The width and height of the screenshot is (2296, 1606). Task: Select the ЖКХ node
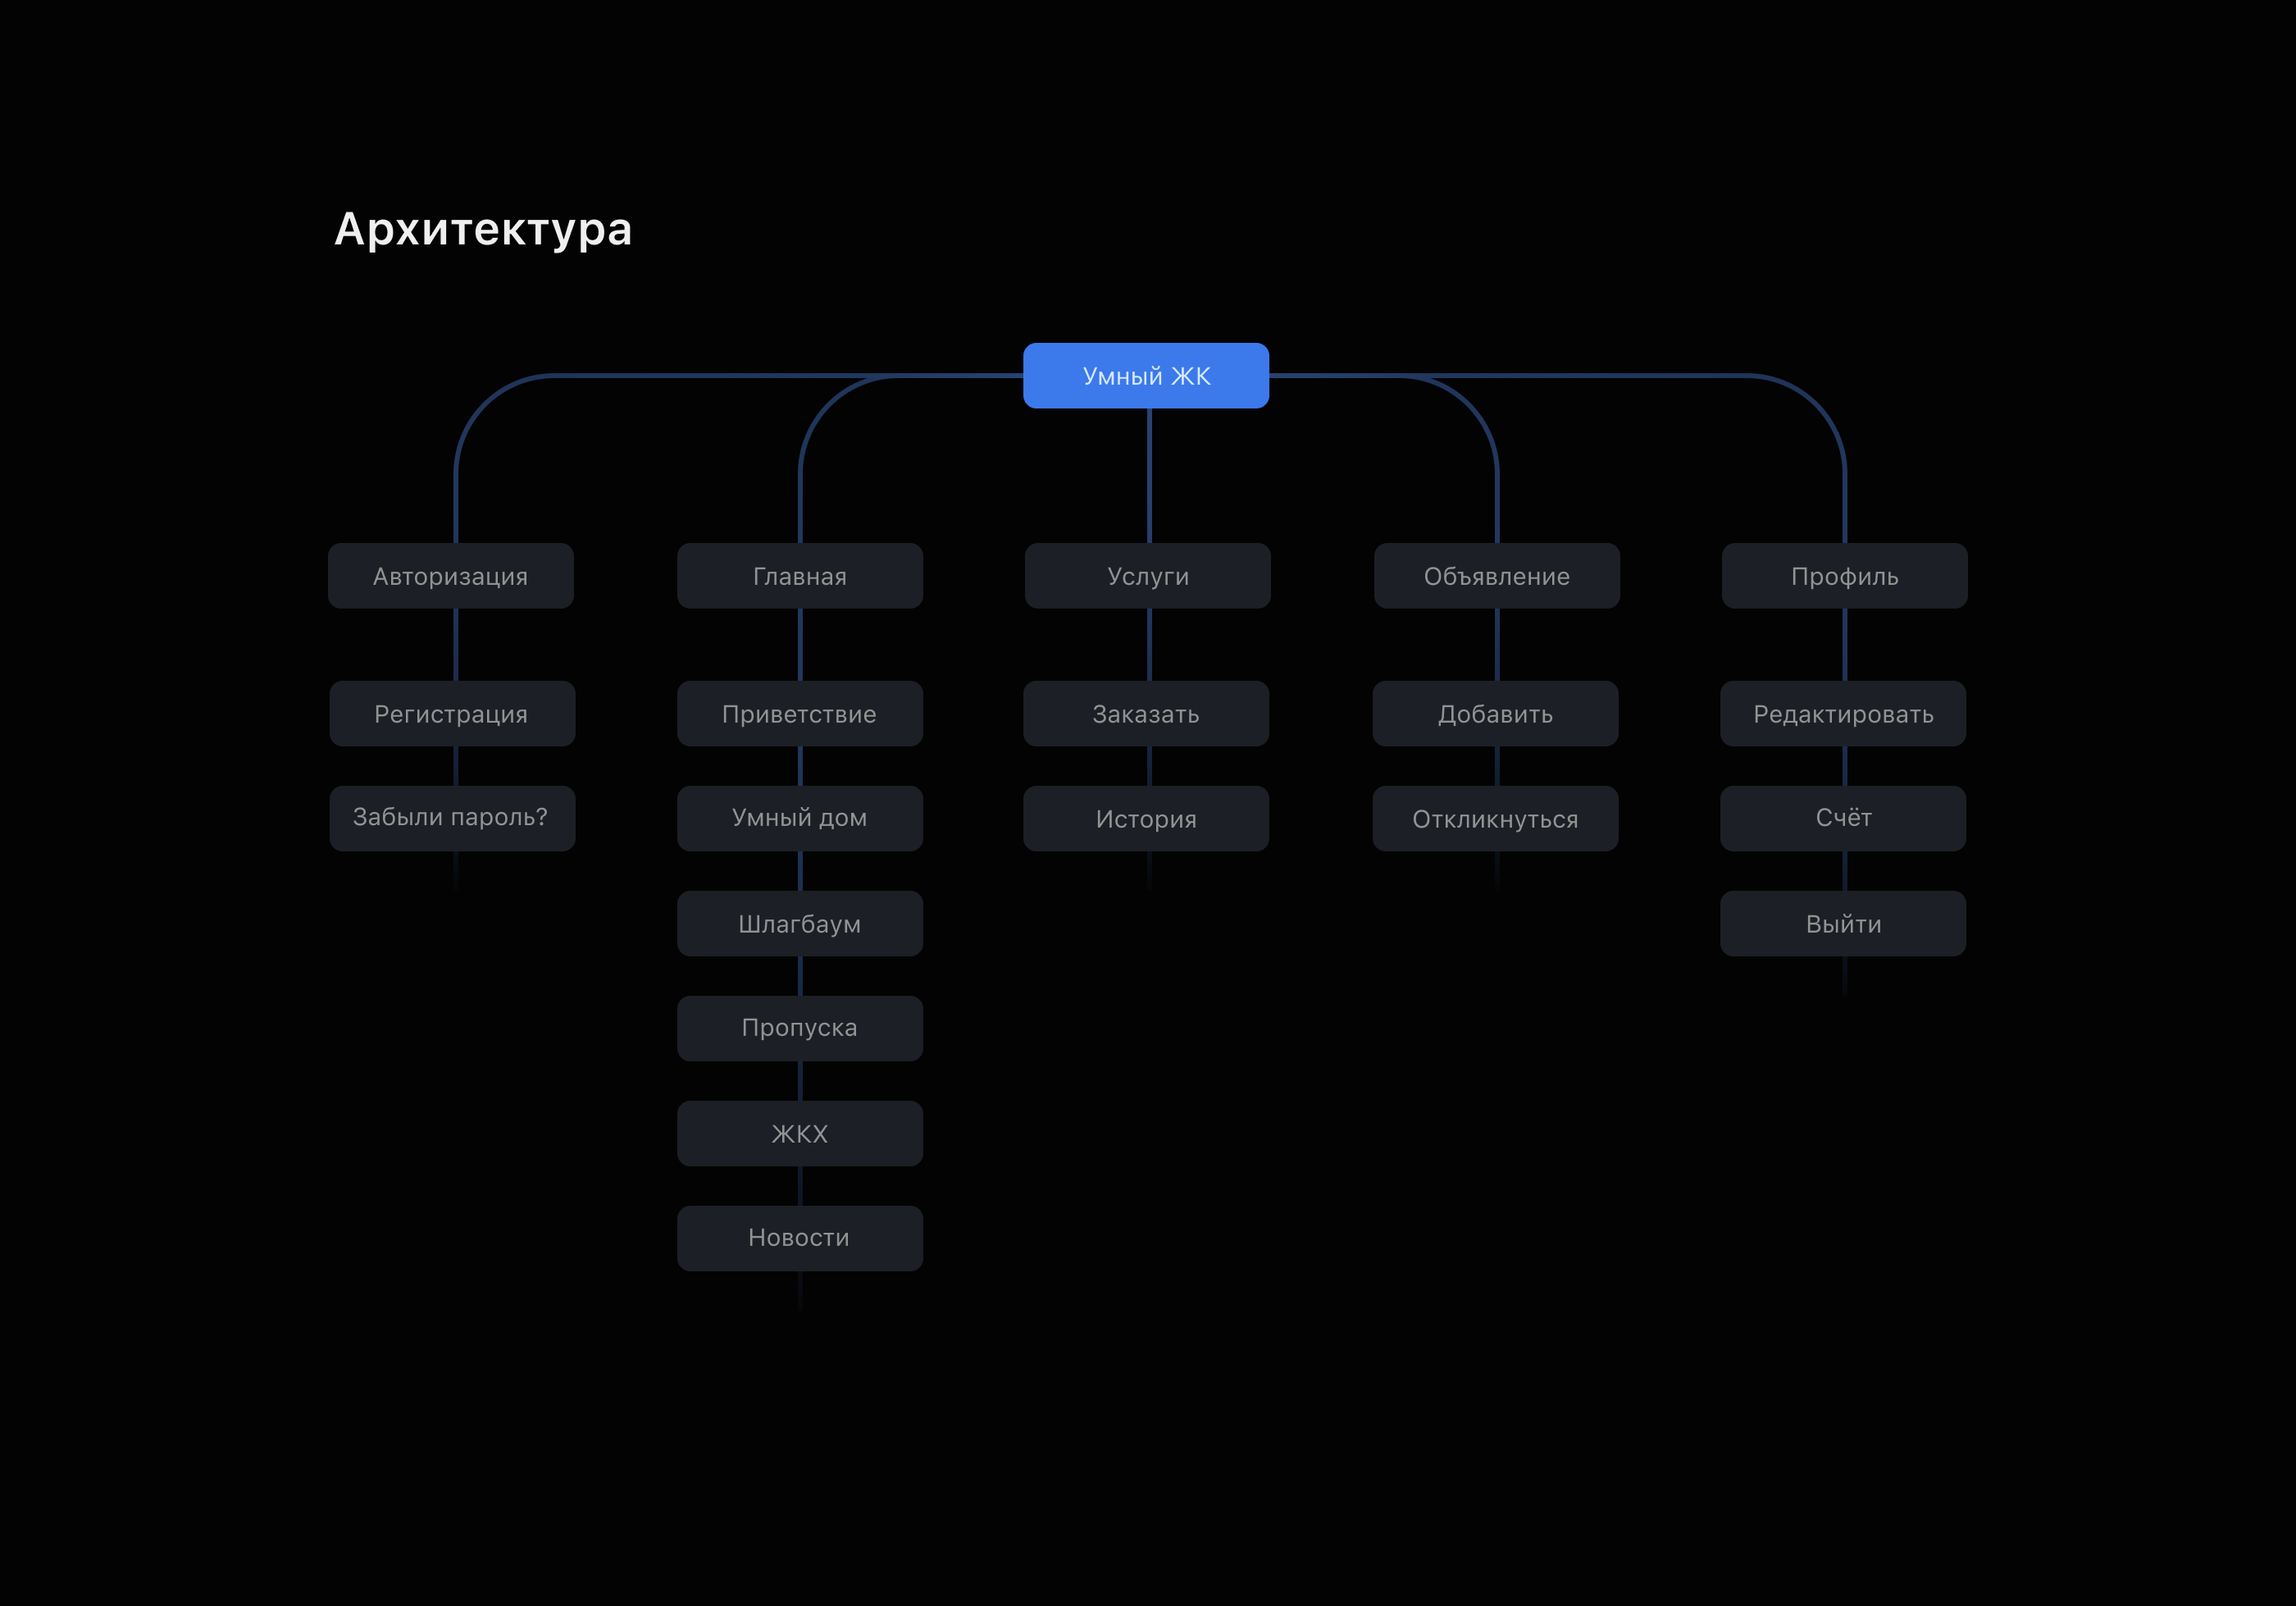point(799,1133)
